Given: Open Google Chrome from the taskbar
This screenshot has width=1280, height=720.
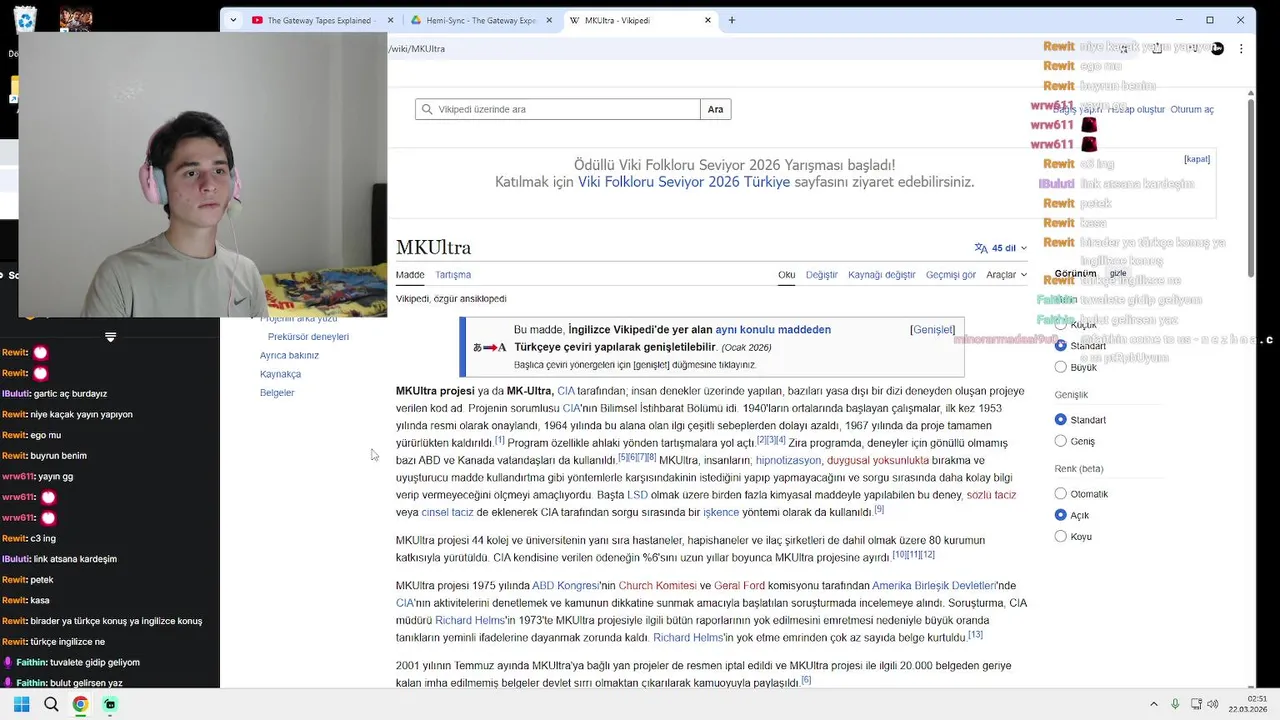Looking at the screenshot, I should pos(80,704).
